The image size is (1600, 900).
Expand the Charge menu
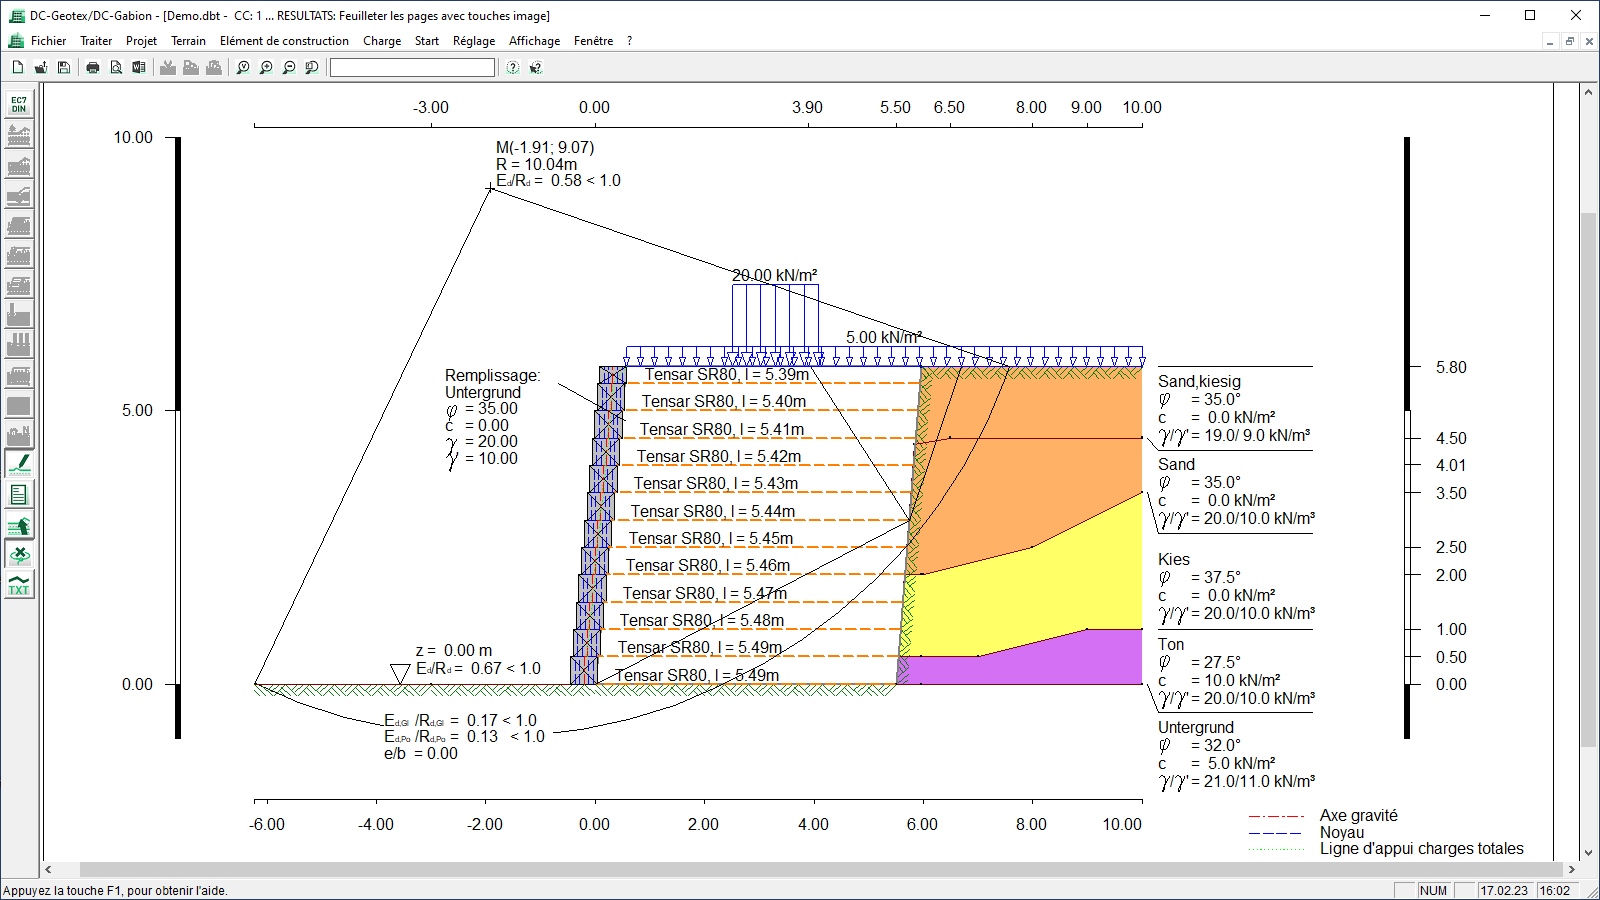382,41
